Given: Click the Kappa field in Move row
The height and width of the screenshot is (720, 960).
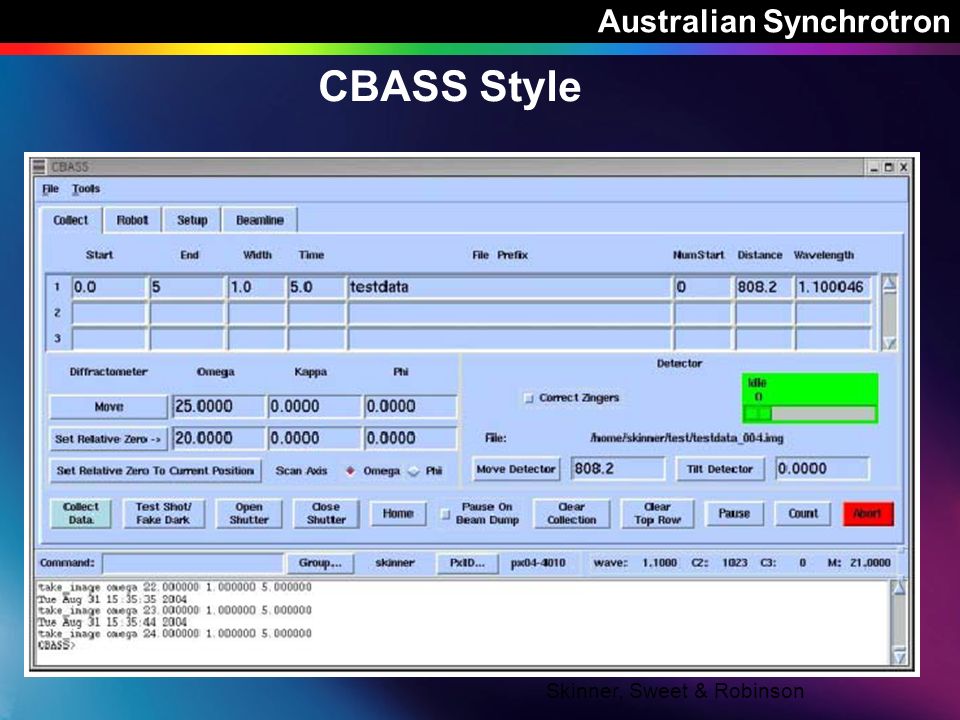Looking at the screenshot, I should point(315,407).
